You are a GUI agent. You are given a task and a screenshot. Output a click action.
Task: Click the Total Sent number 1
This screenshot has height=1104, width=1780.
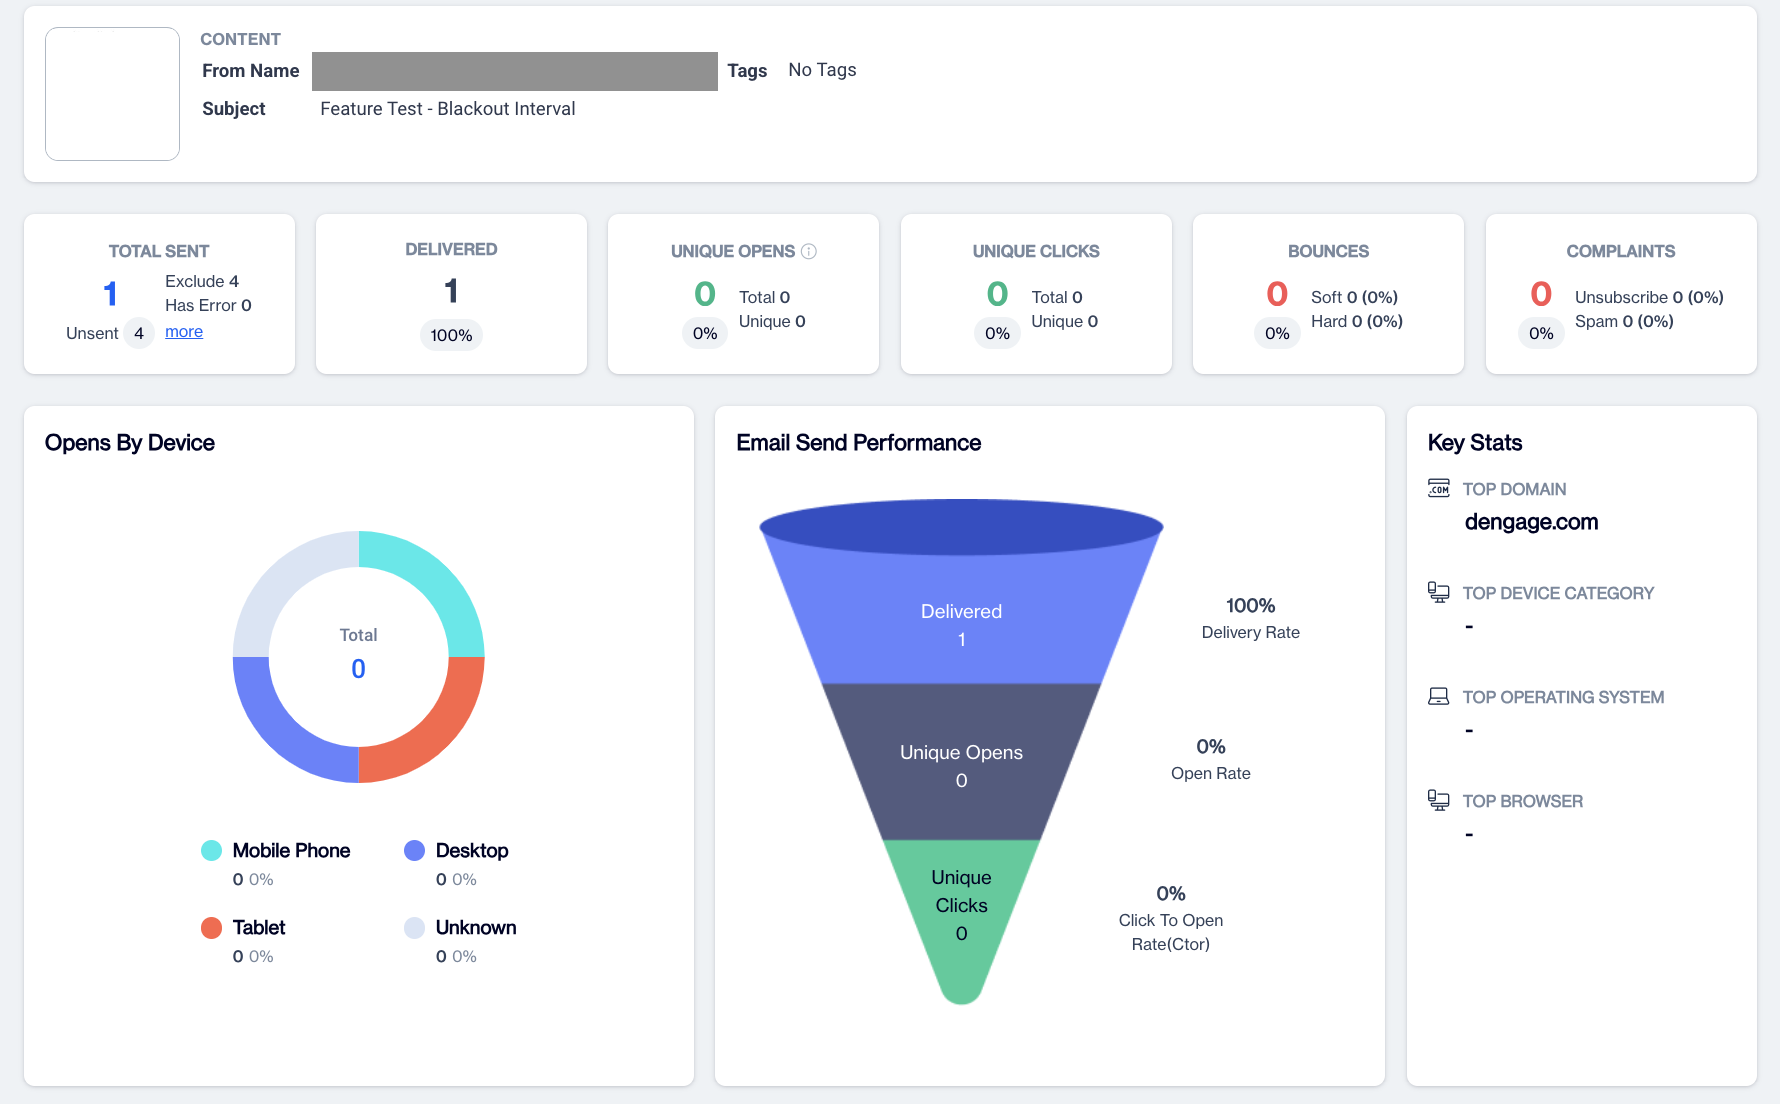pyautogui.click(x=110, y=294)
